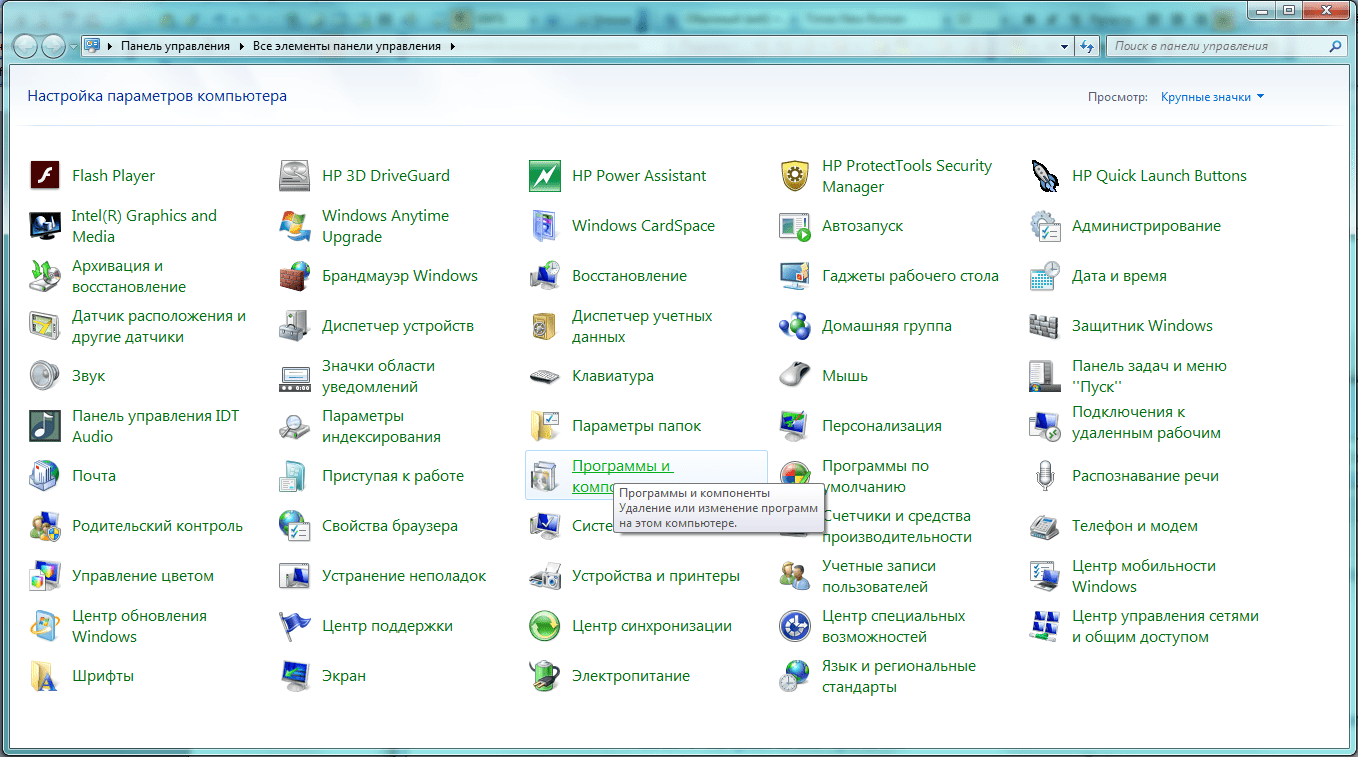Click the Диспетчер устройств icon
Viewport: 1358px width, 757px height.
pyautogui.click(x=295, y=326)
